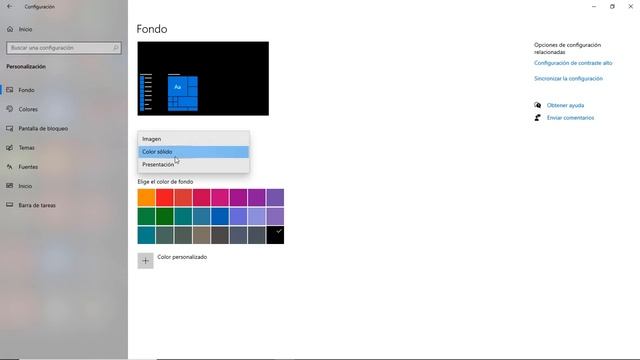
Task: Restore down the Configuración window
Action: (612, 7)
